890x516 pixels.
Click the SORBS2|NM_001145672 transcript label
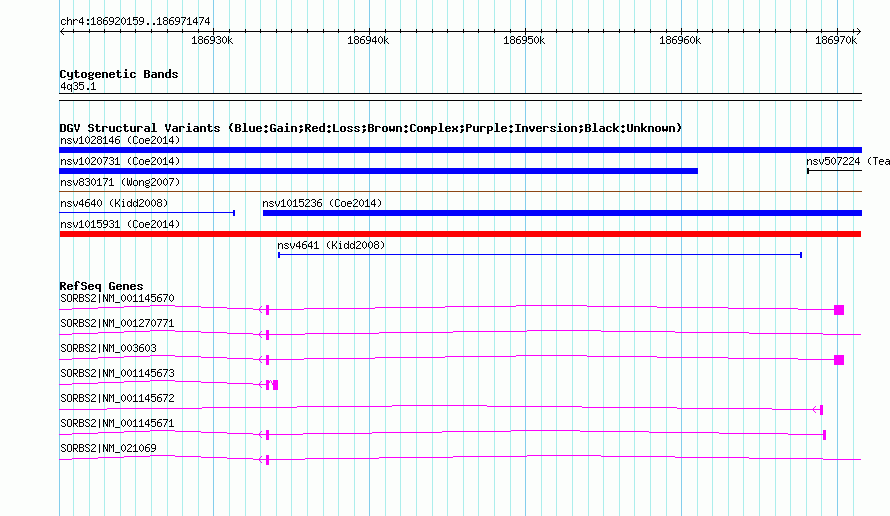117,398
